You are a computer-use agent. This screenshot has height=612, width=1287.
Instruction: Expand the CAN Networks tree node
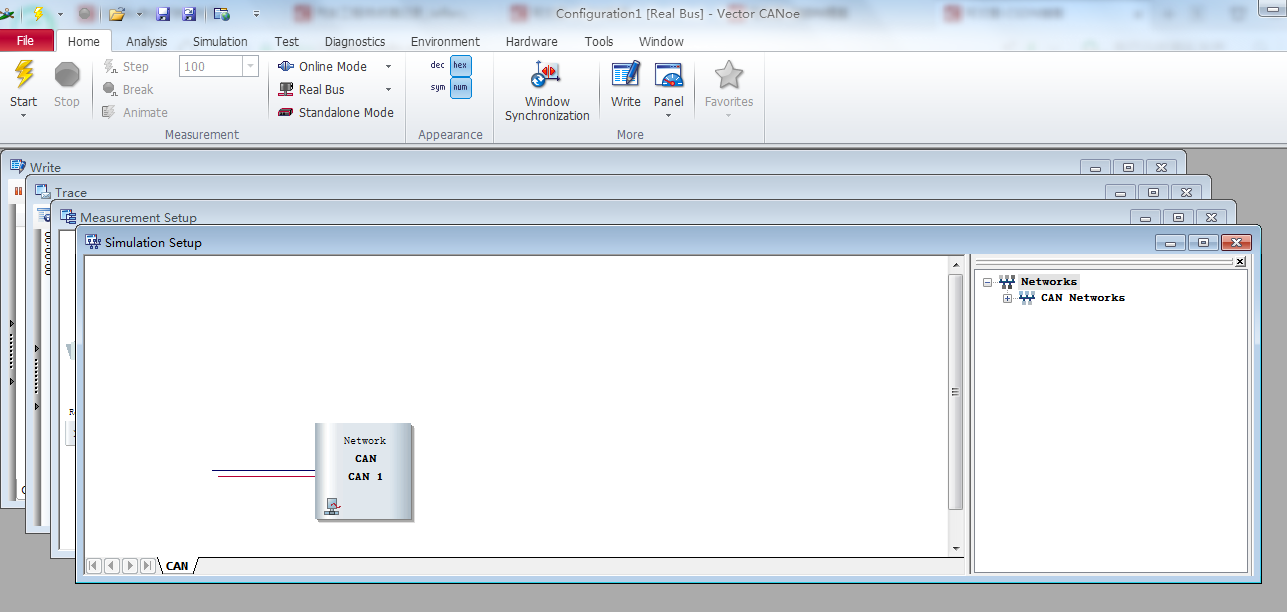1007,299
